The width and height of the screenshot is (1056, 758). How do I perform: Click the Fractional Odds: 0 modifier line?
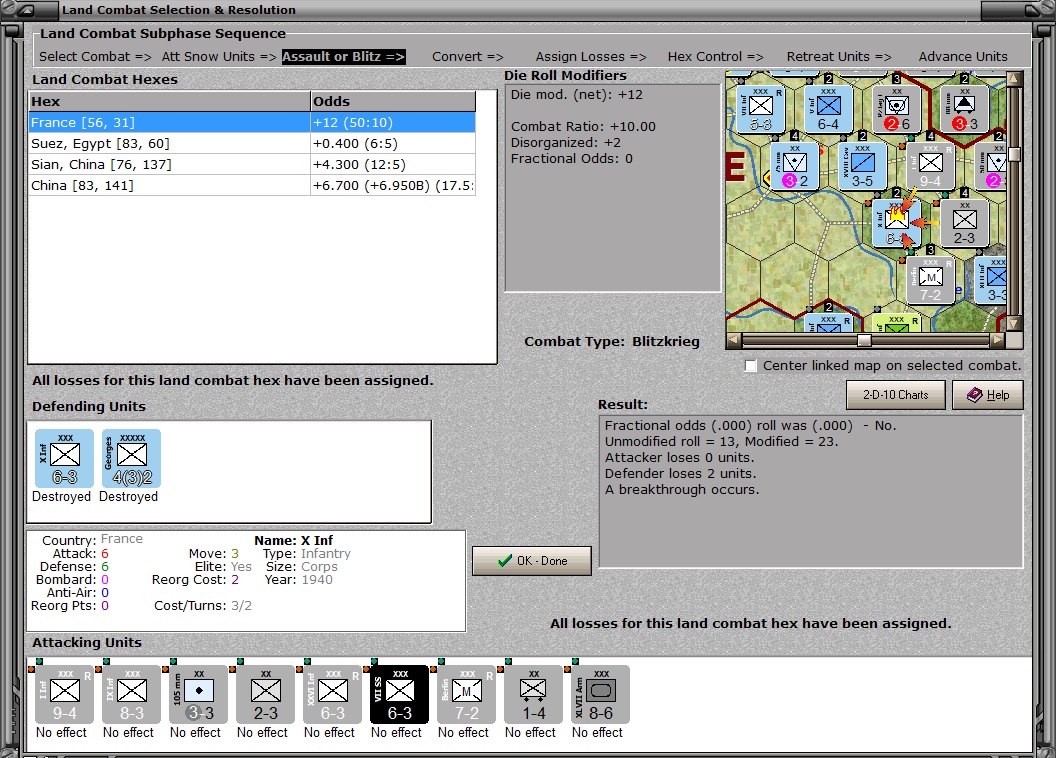571,159
